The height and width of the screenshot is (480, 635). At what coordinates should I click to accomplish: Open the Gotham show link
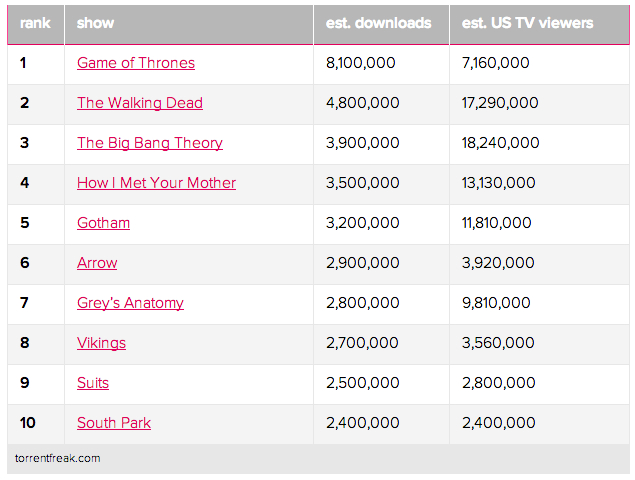coord(103,223)
